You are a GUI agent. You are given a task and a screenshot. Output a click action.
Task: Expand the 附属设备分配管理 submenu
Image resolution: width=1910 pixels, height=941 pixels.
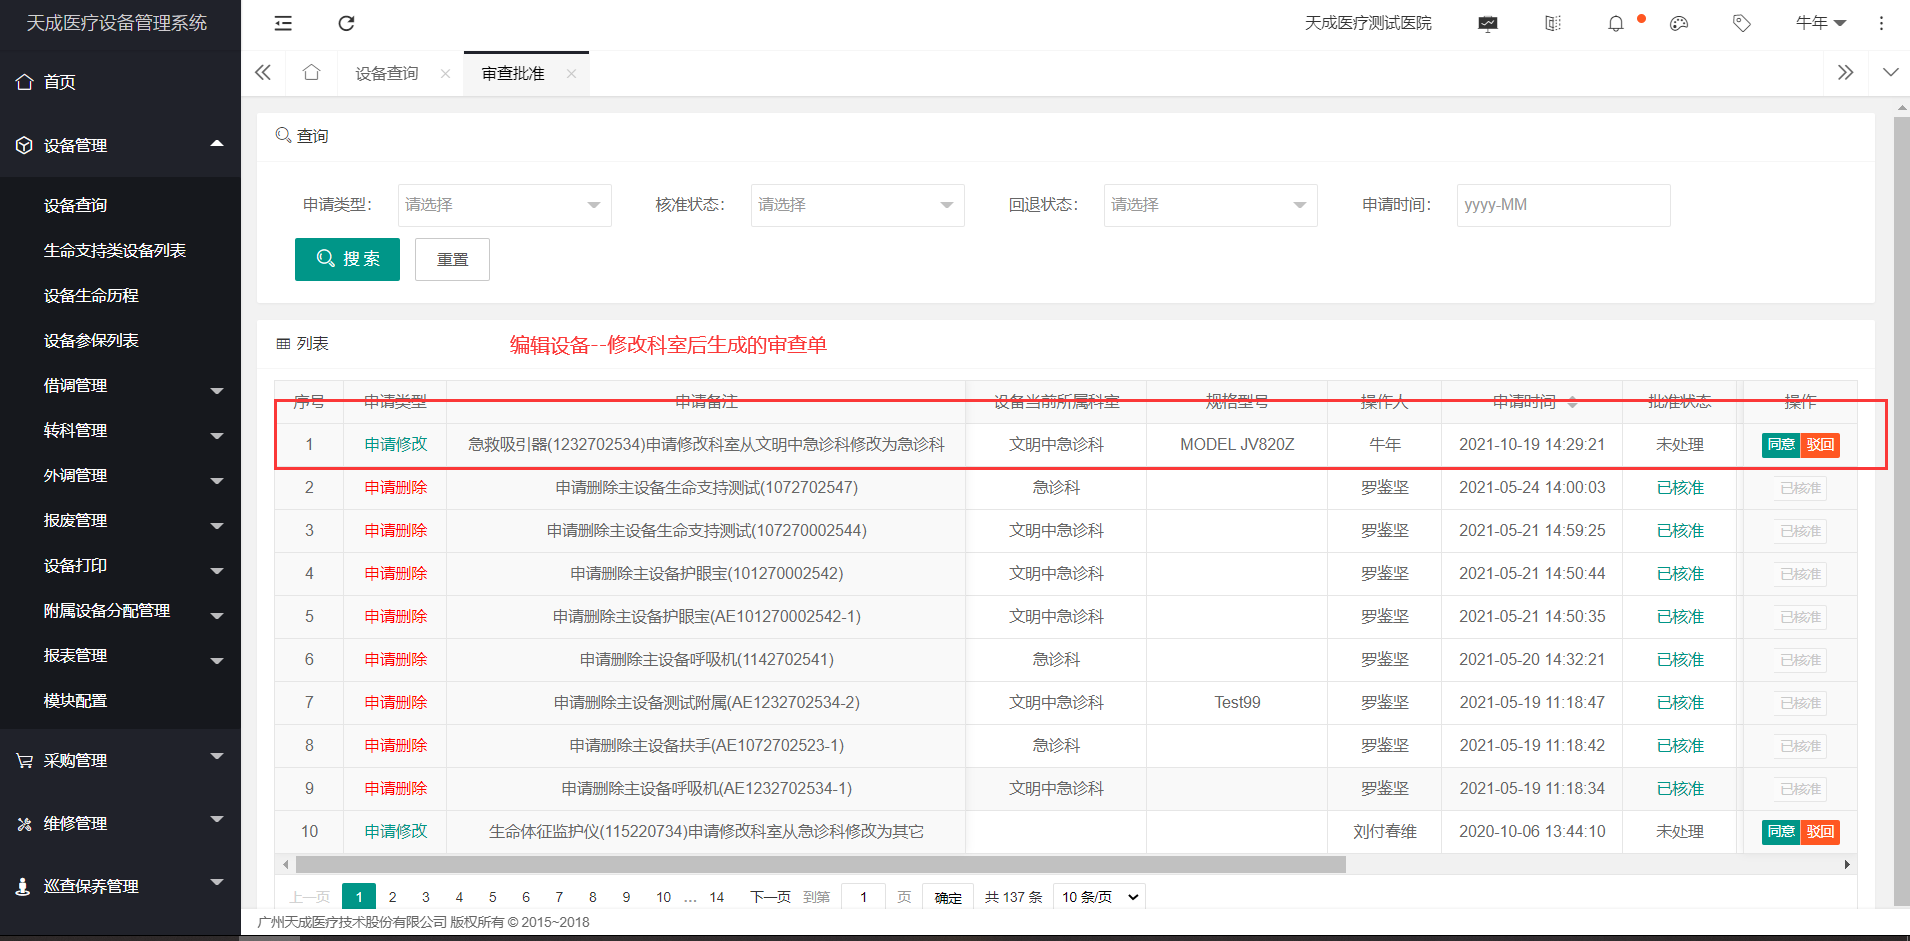point(120,610)
